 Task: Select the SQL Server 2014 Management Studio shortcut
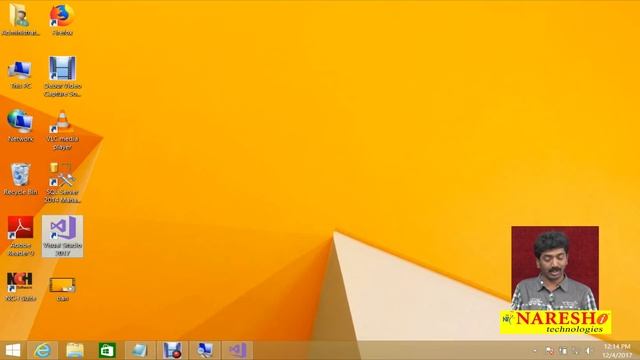tap(62, 183)
